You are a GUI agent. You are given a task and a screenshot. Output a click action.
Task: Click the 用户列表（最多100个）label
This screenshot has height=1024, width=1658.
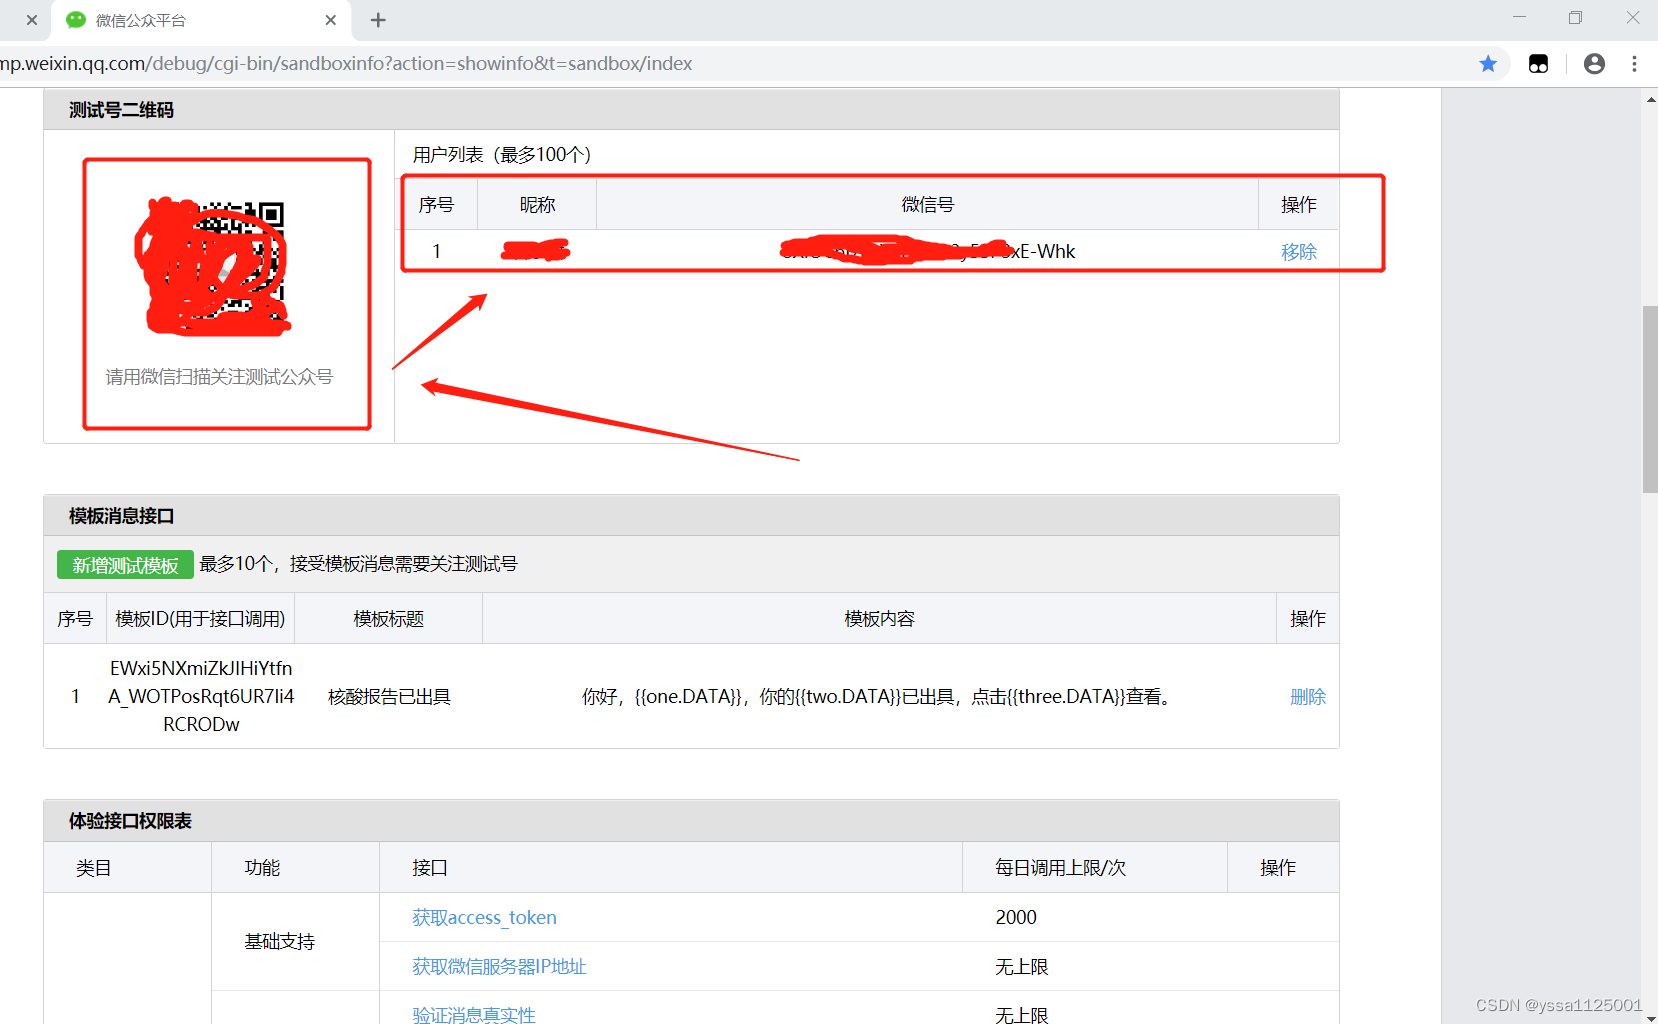click(502, 155)
